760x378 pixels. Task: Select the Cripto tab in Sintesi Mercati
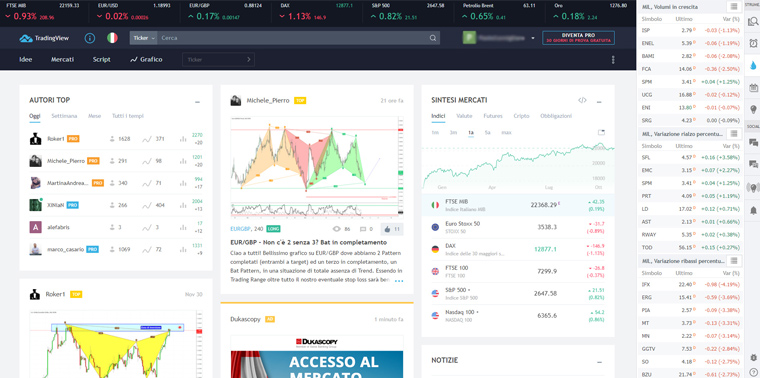click(x=522, y=116)
